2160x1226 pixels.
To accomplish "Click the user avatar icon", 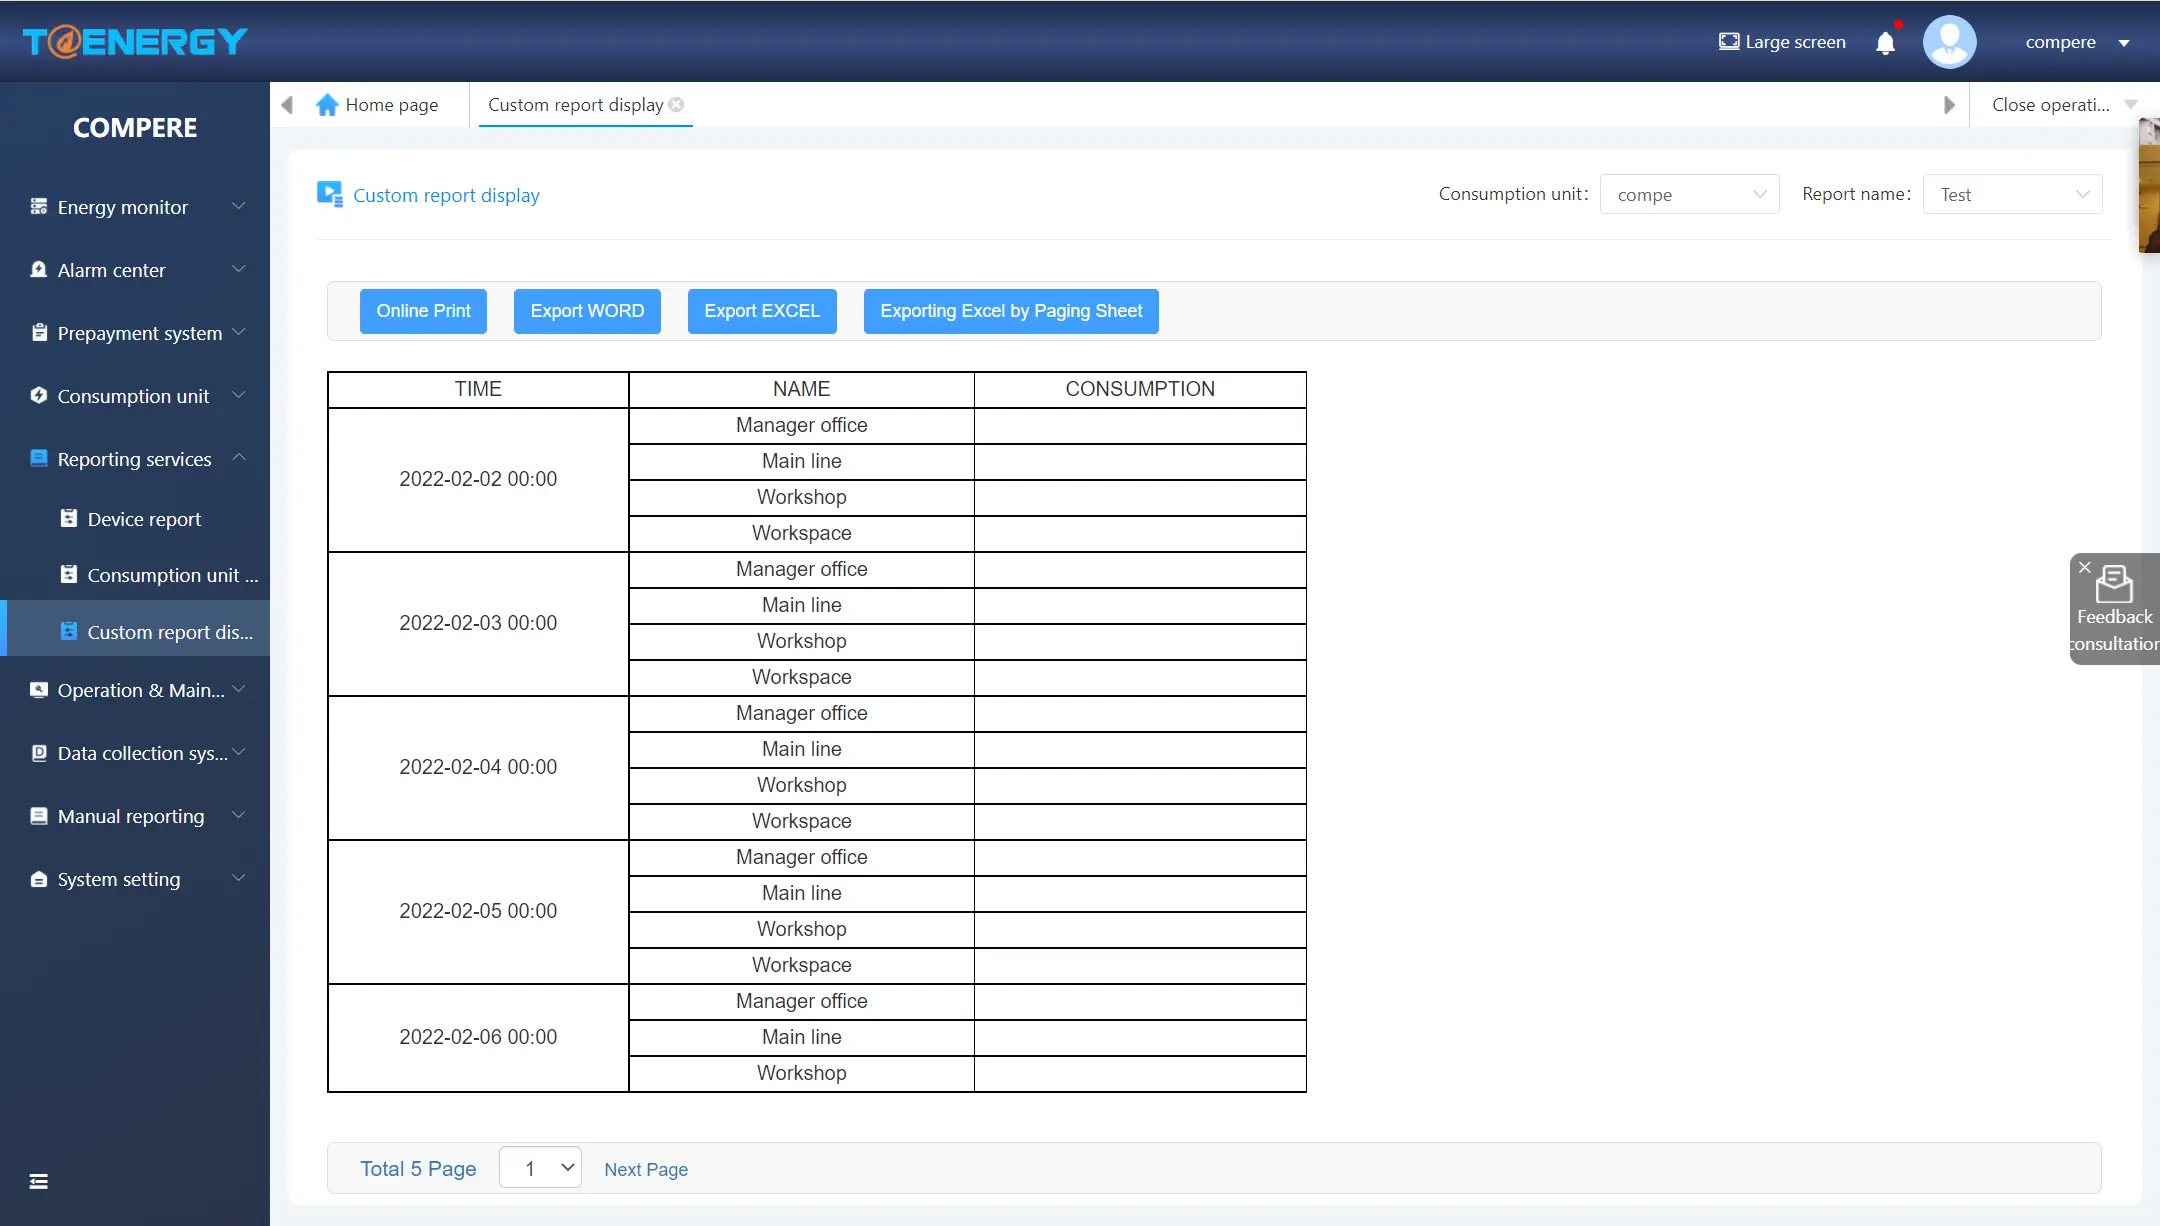I will click(1949, 42).
